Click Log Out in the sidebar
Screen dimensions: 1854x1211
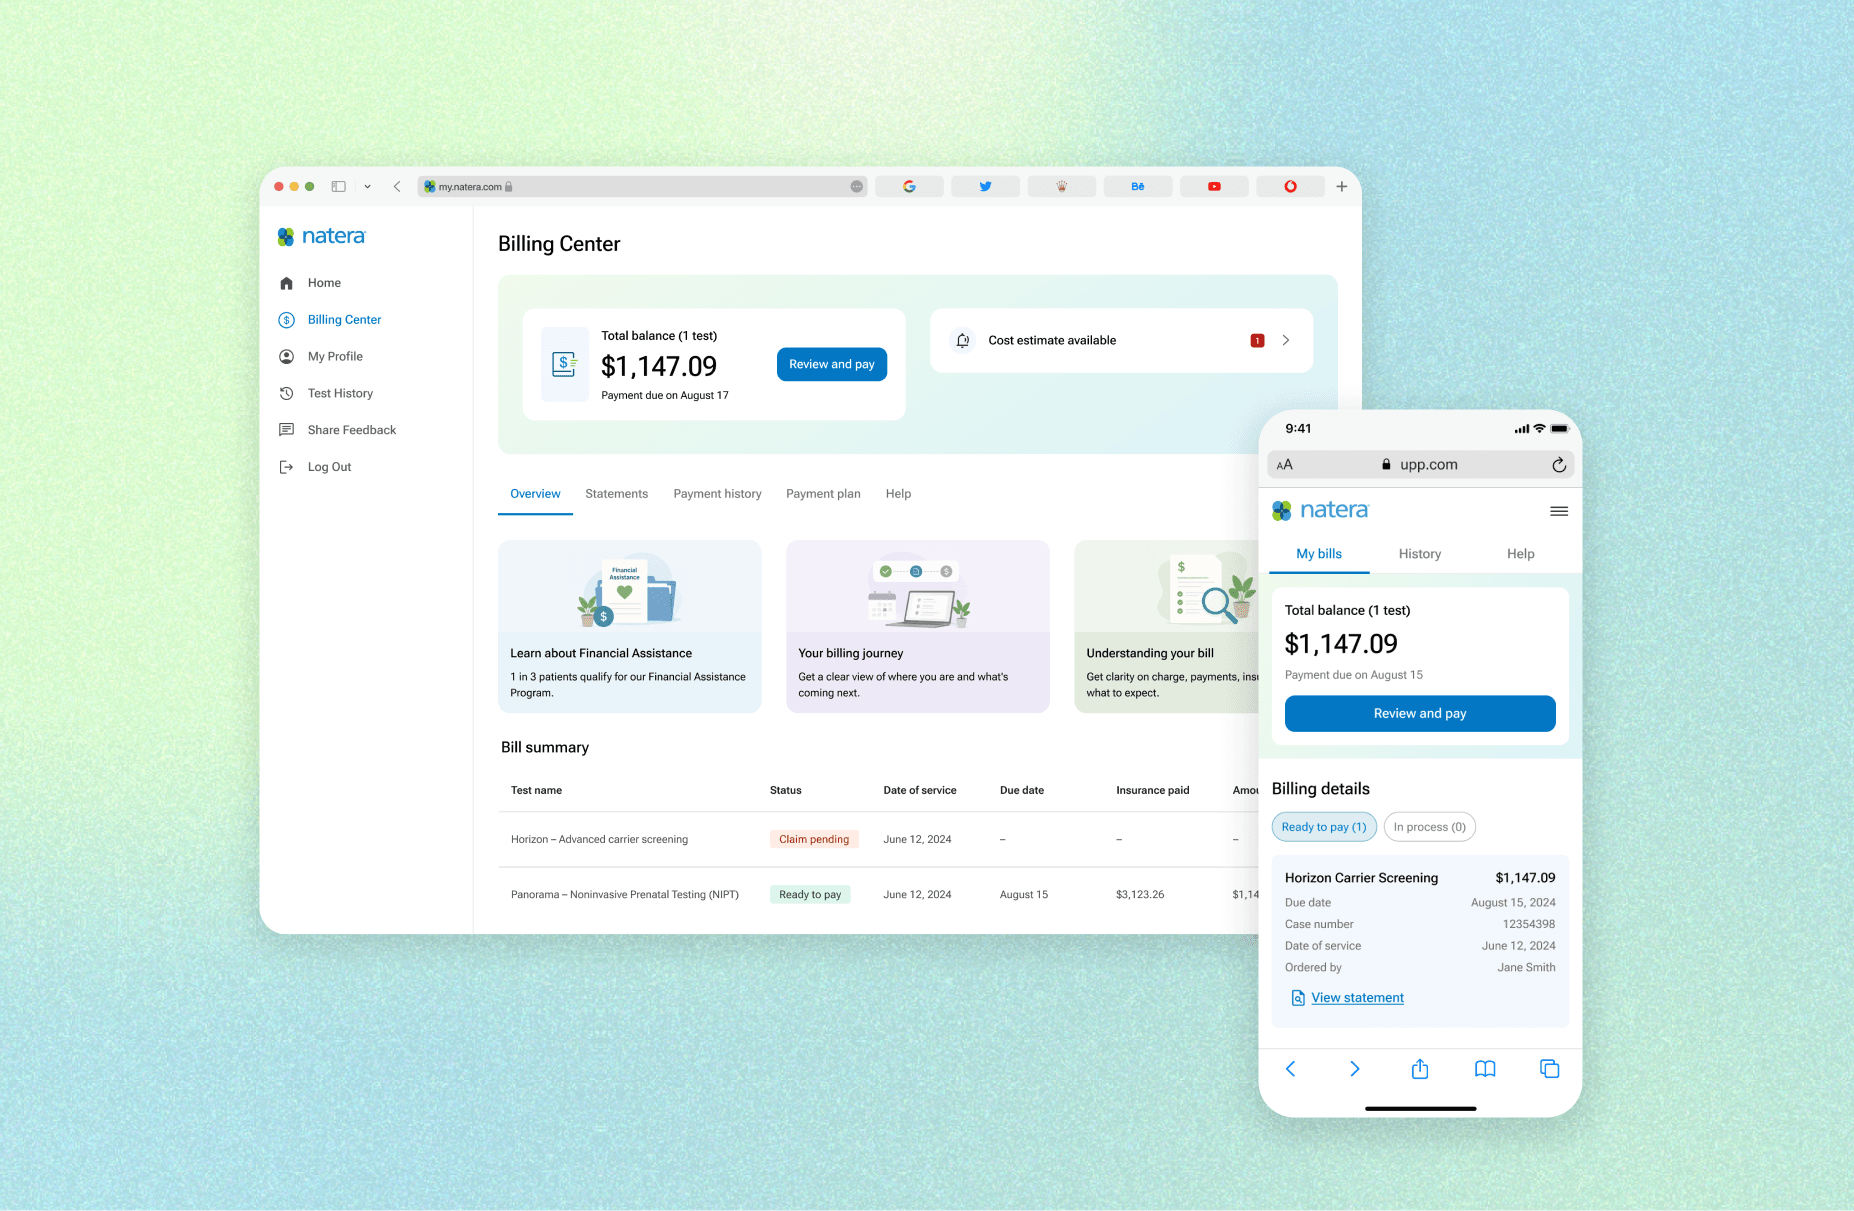[x=329, y=467]
